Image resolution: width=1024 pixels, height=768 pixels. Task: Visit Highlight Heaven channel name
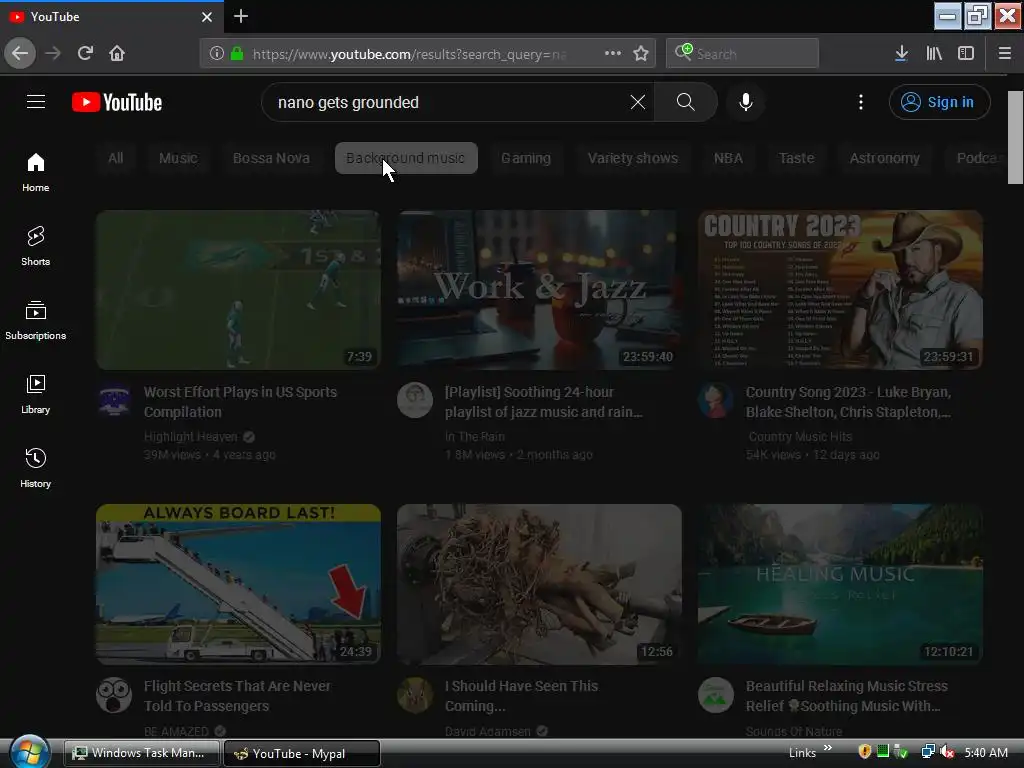pyautogui.click(x=191, y=436)
